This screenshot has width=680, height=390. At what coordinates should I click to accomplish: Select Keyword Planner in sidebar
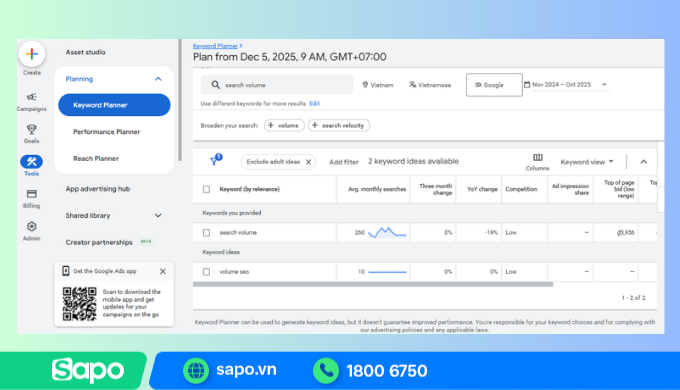tap(114, 105)
